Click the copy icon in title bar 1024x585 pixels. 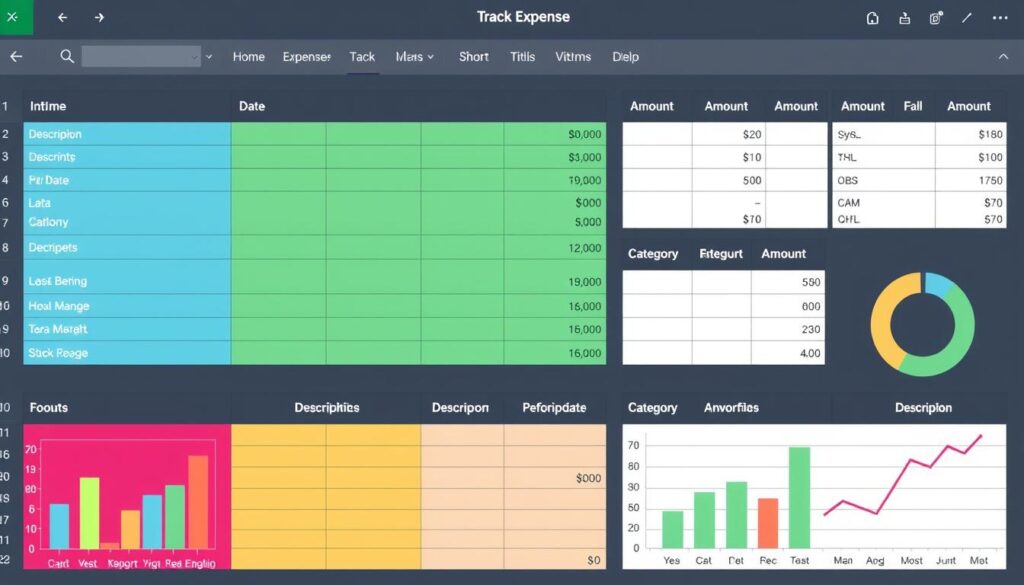tap(936, 18)
